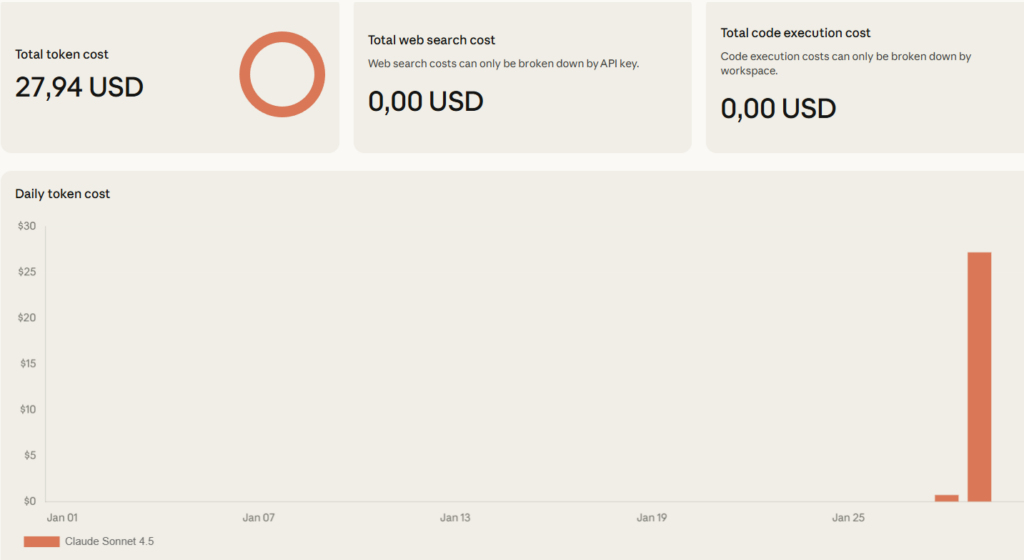Viewport: 1024px width, 560px height.
Task: Click the Claude Sonnet 4.5 legend label
Action: 109,541
